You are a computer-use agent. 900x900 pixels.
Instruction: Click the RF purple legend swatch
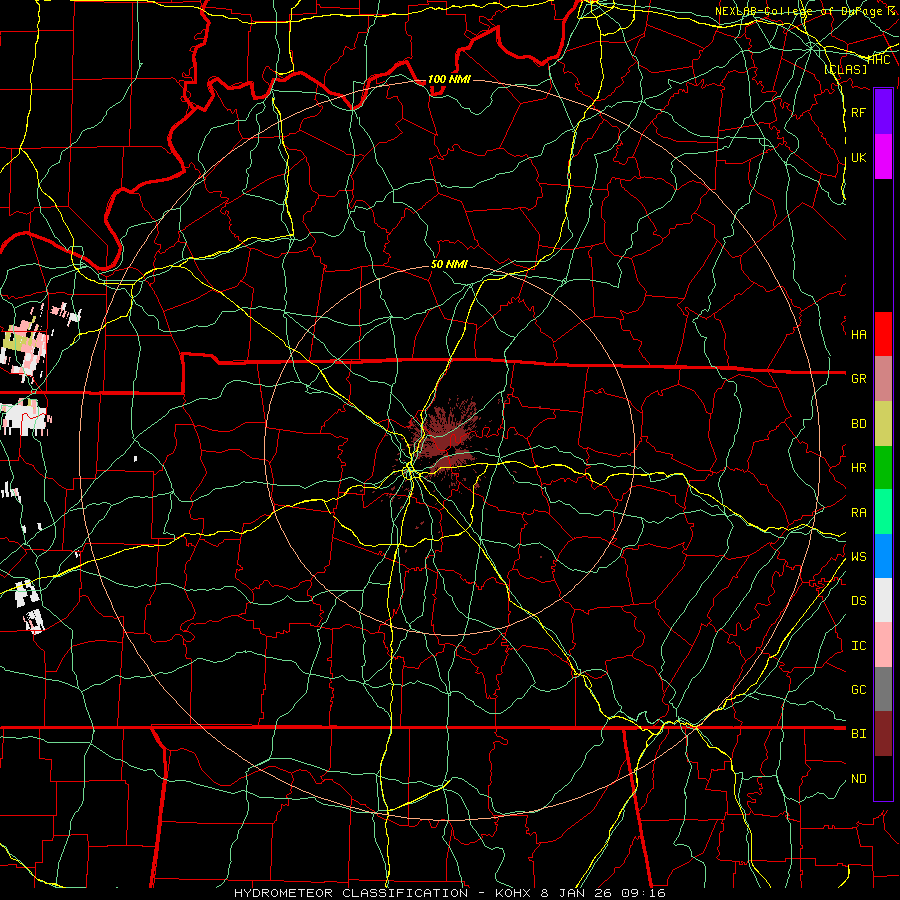point(883,112)
